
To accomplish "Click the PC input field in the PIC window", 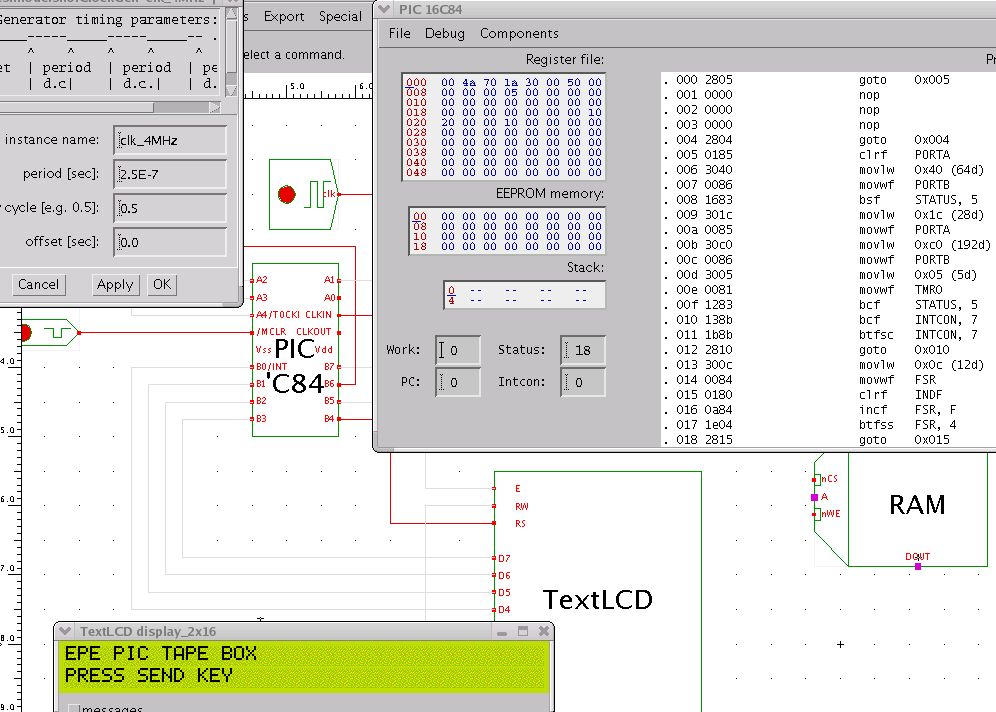I will point(456,382).
